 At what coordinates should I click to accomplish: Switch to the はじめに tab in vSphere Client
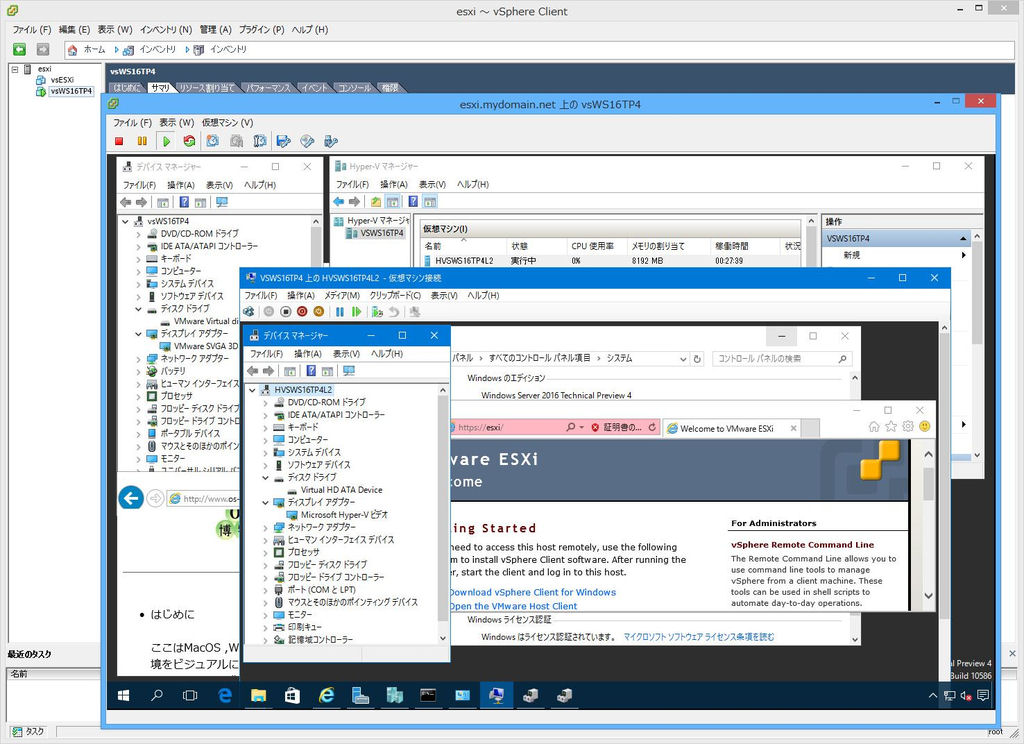[127, 88]
